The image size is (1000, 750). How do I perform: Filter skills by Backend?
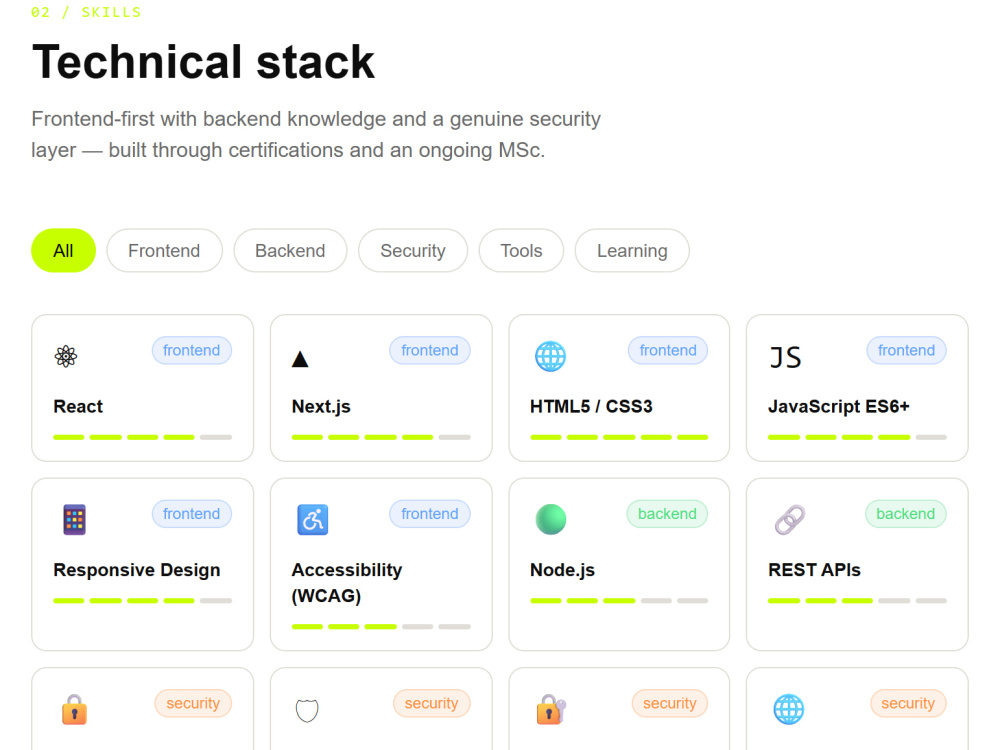click(x=290, y=251)
